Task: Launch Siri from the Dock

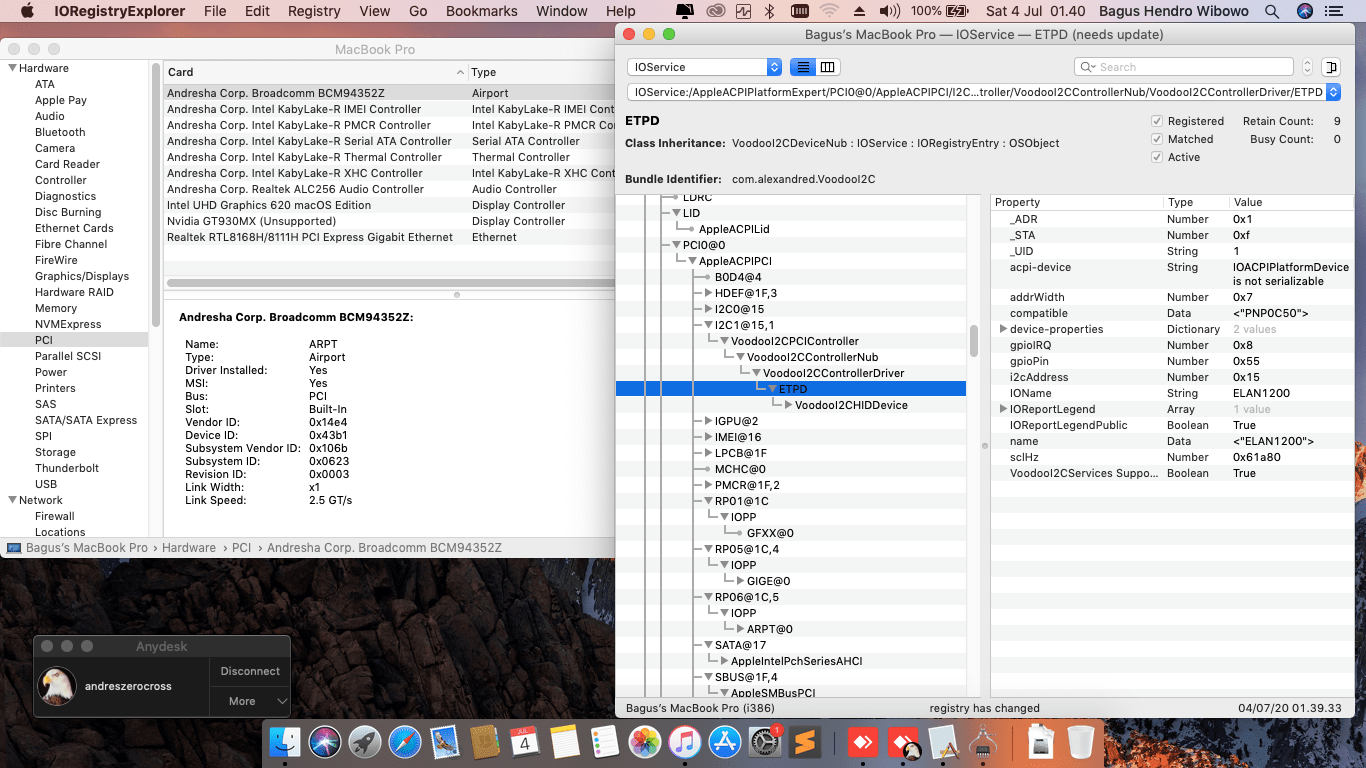Action: (x=325, y=743)
